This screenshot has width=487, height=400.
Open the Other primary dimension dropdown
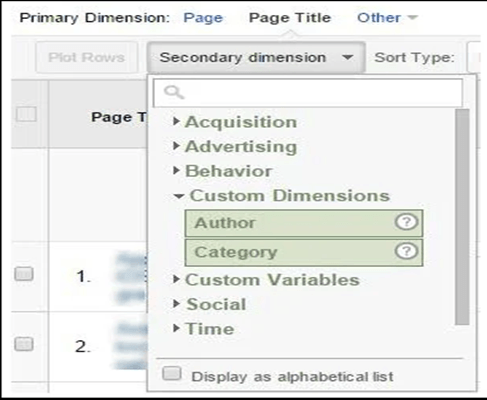pos(387,18)
